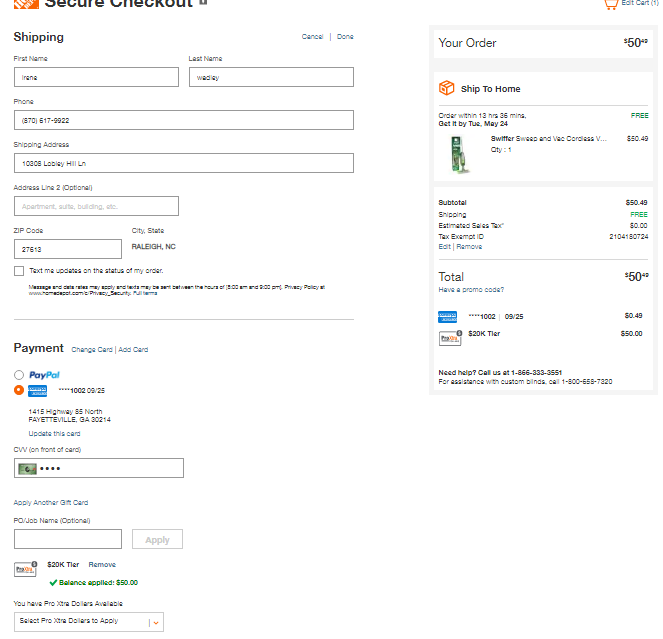
Task: Click the PO/Job Name input field
Action: click(68, 539)
